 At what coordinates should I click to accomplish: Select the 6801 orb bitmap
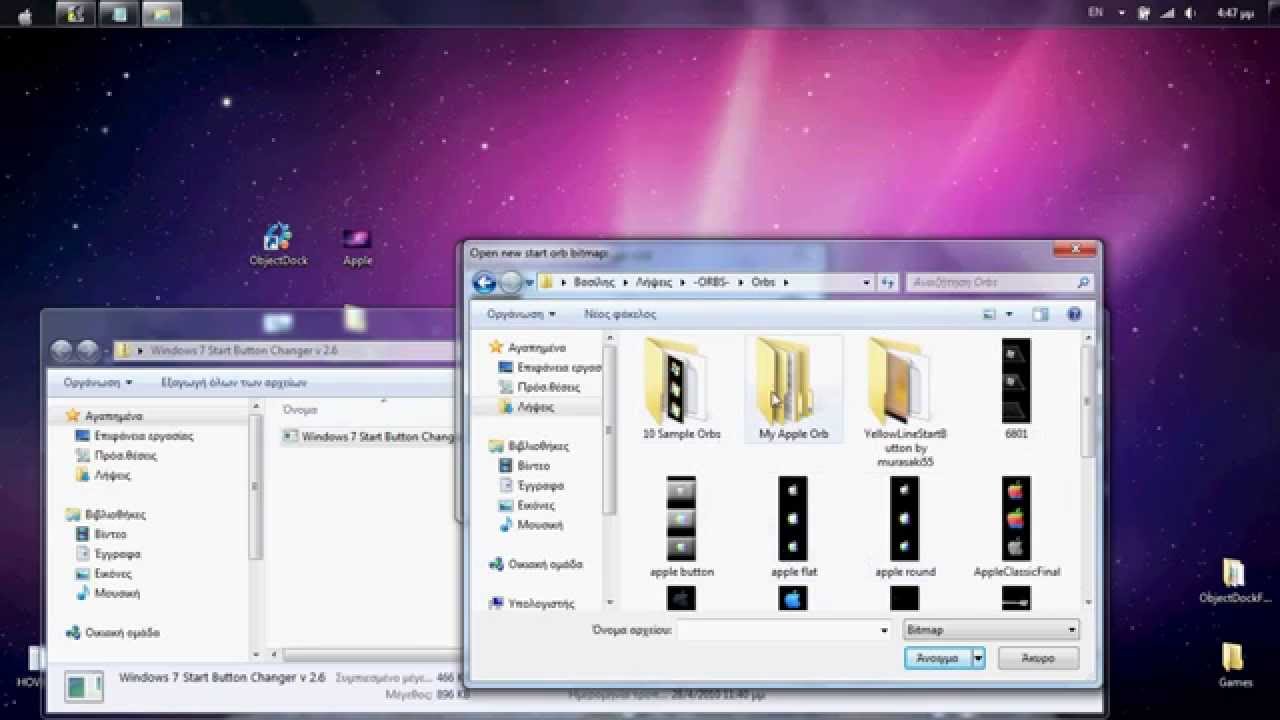point(1016,390)
